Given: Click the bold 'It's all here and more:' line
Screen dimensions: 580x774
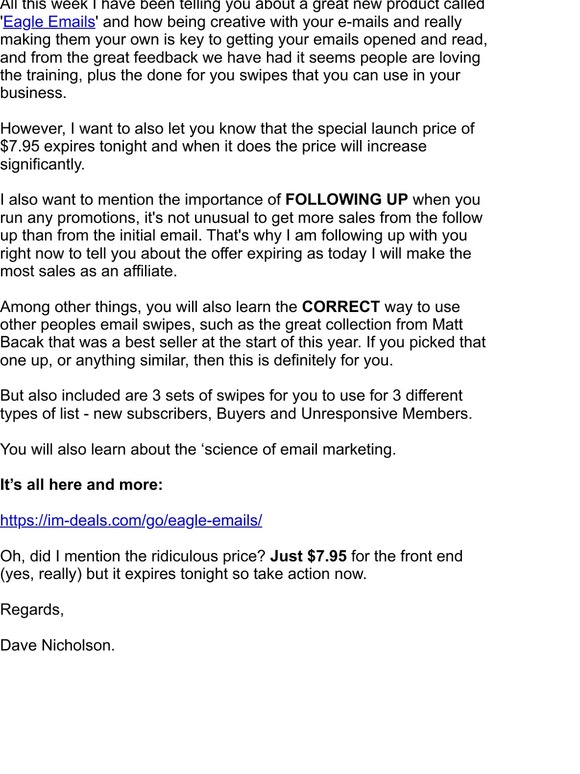Looking at the screenshot, I should (81, 485).
